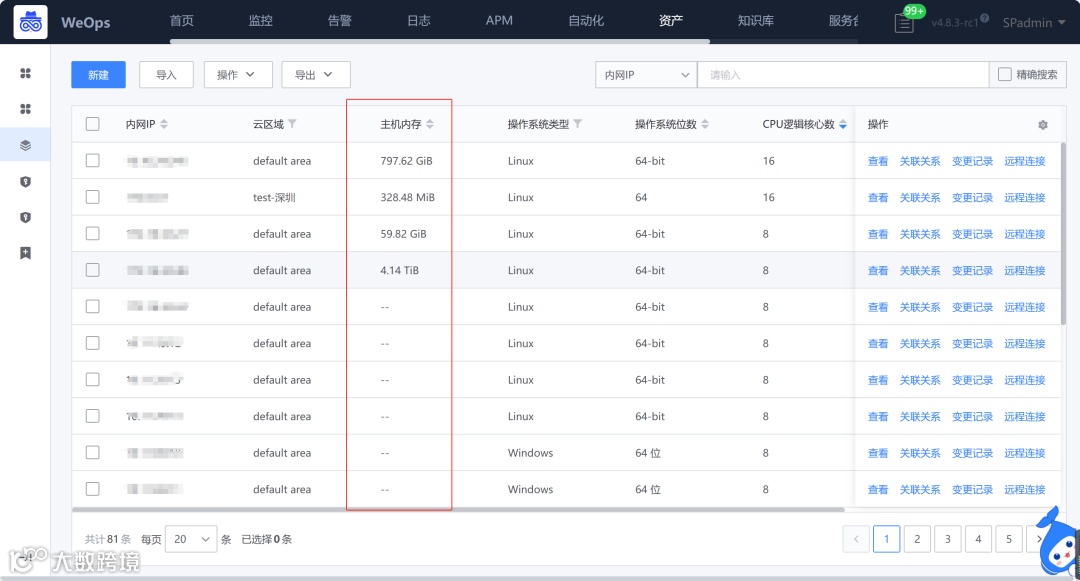The image size is (1080, 581).
Task: Select the last Windows row checkbox
Action: [92, 489]
